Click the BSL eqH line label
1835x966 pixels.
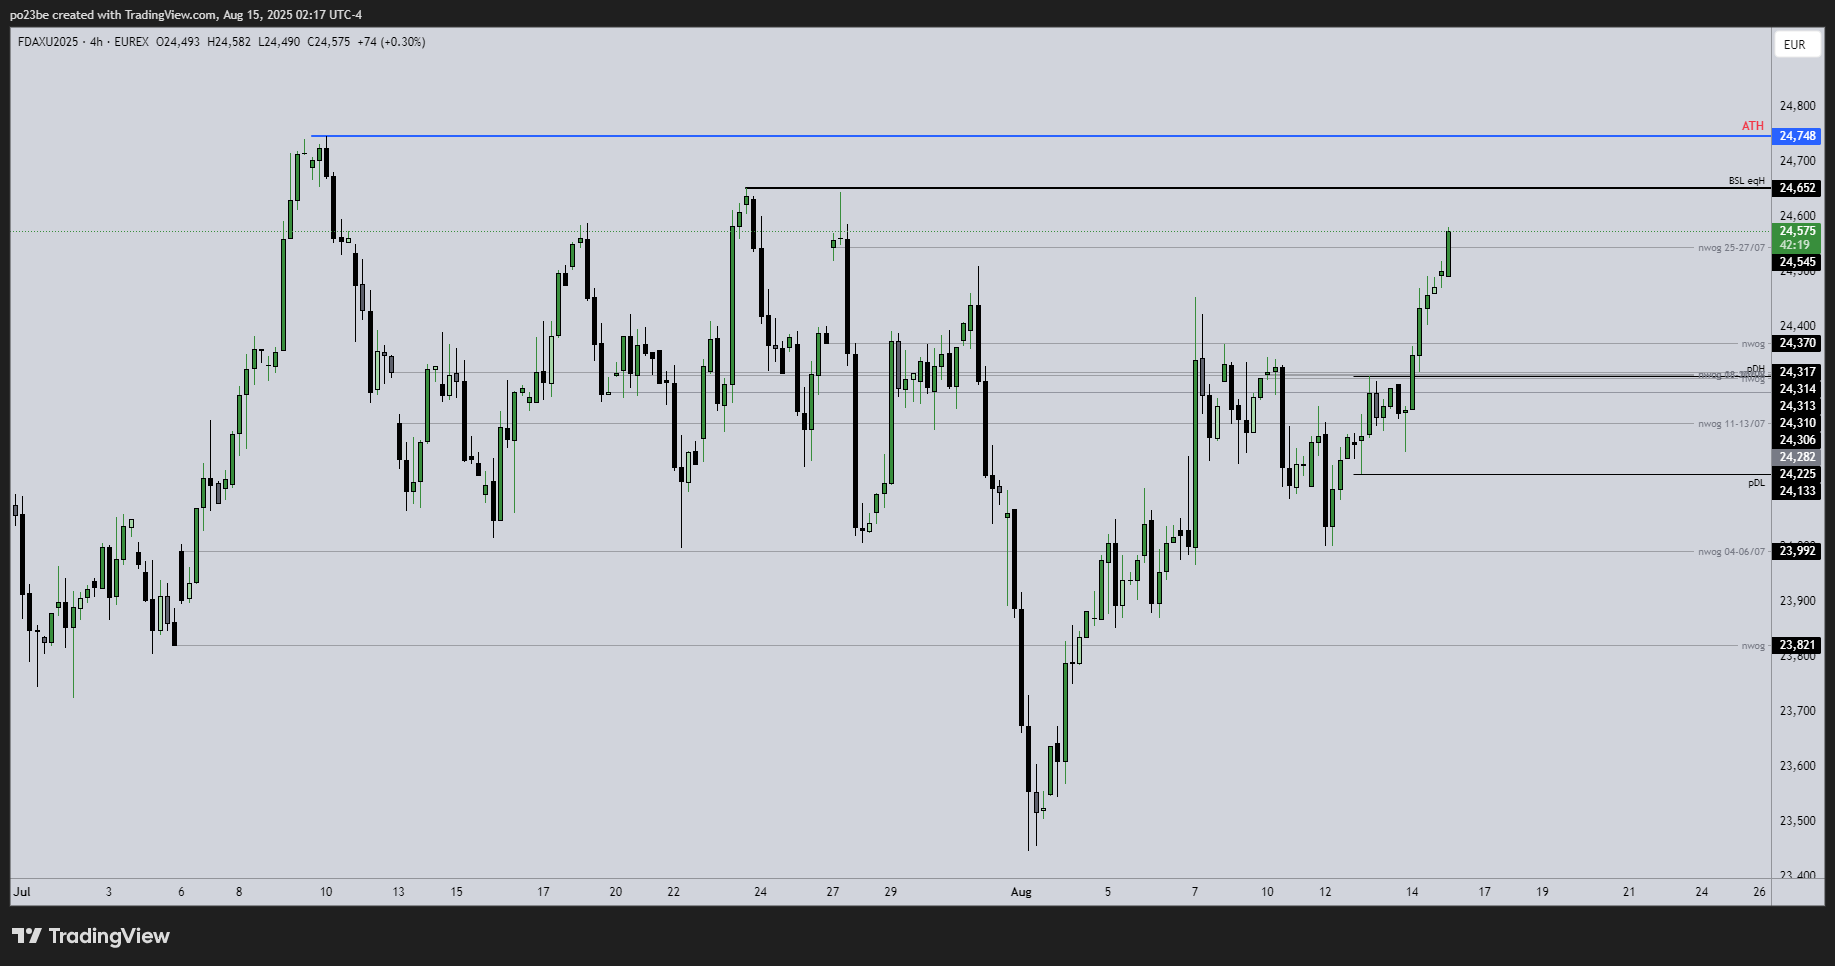(x=1746, y=181)
